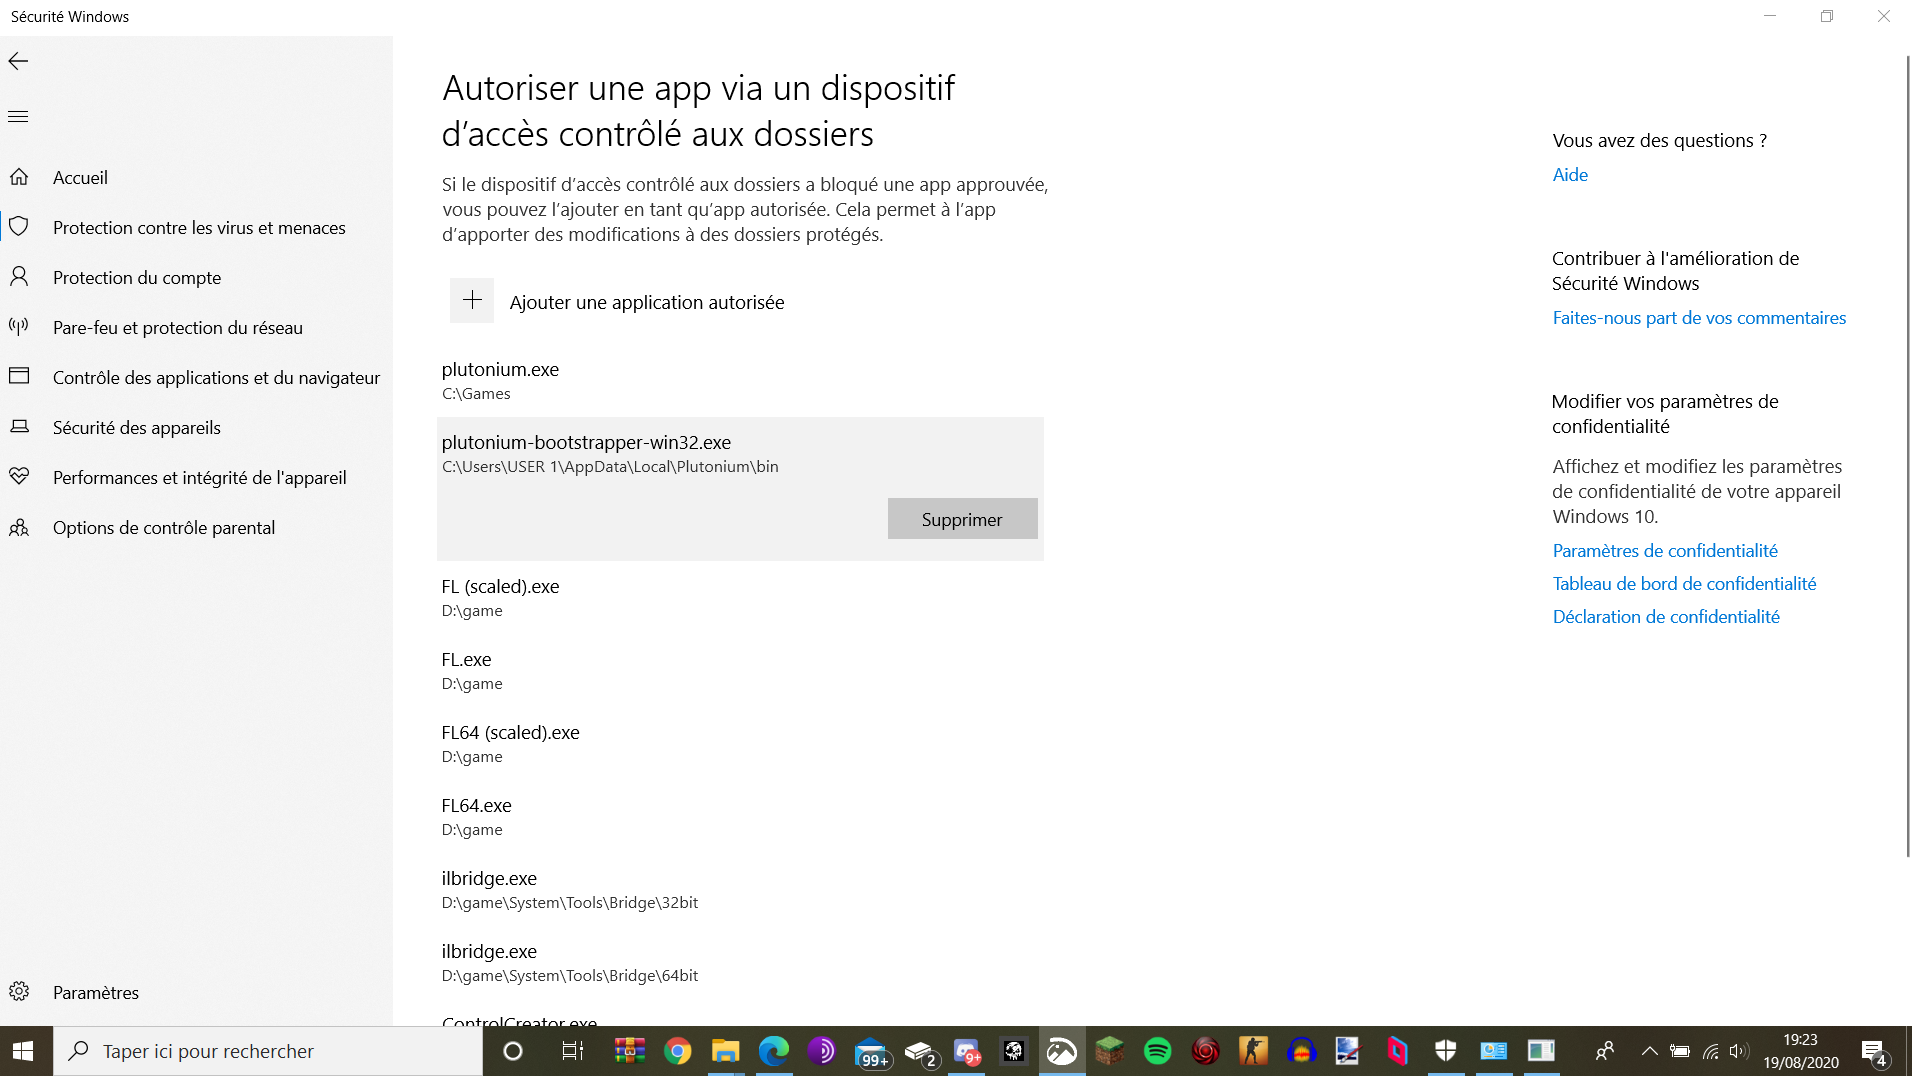Open Tableau de bord de confidentialité
This screenshot has height=1076, width=1912.
(x=1684, y=583)
